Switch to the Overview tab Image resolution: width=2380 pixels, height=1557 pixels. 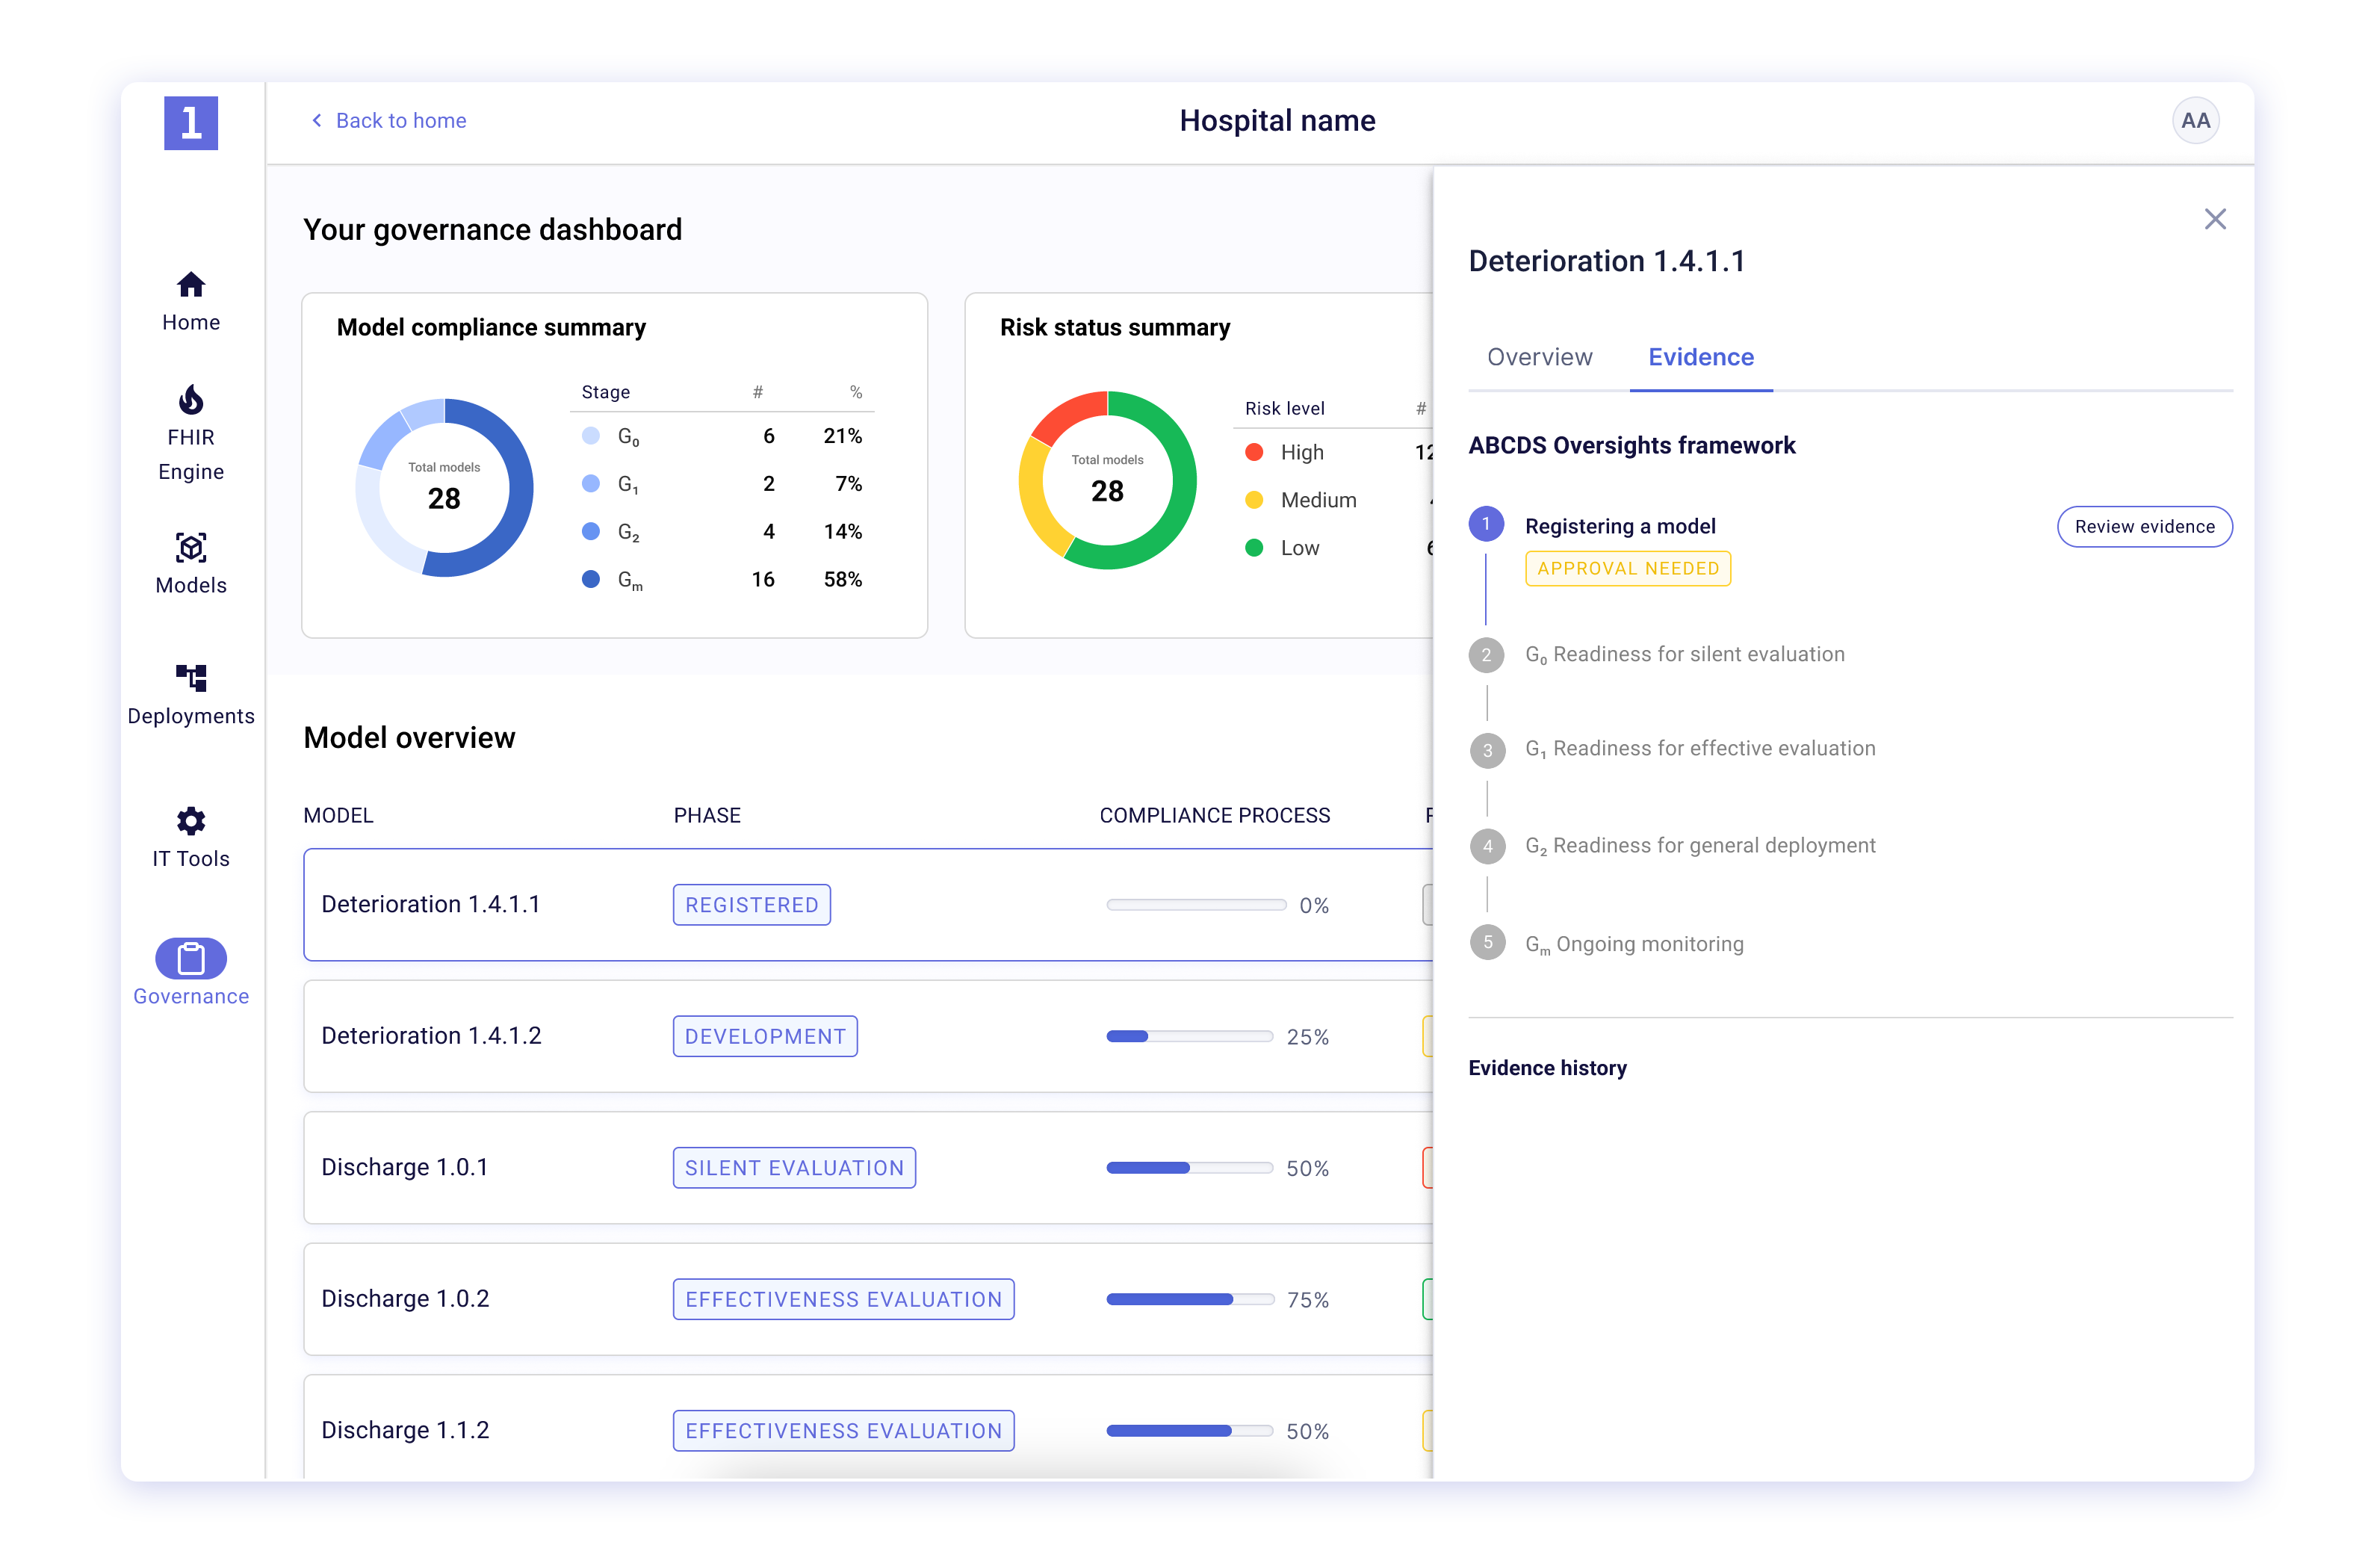coord(1539,357)
